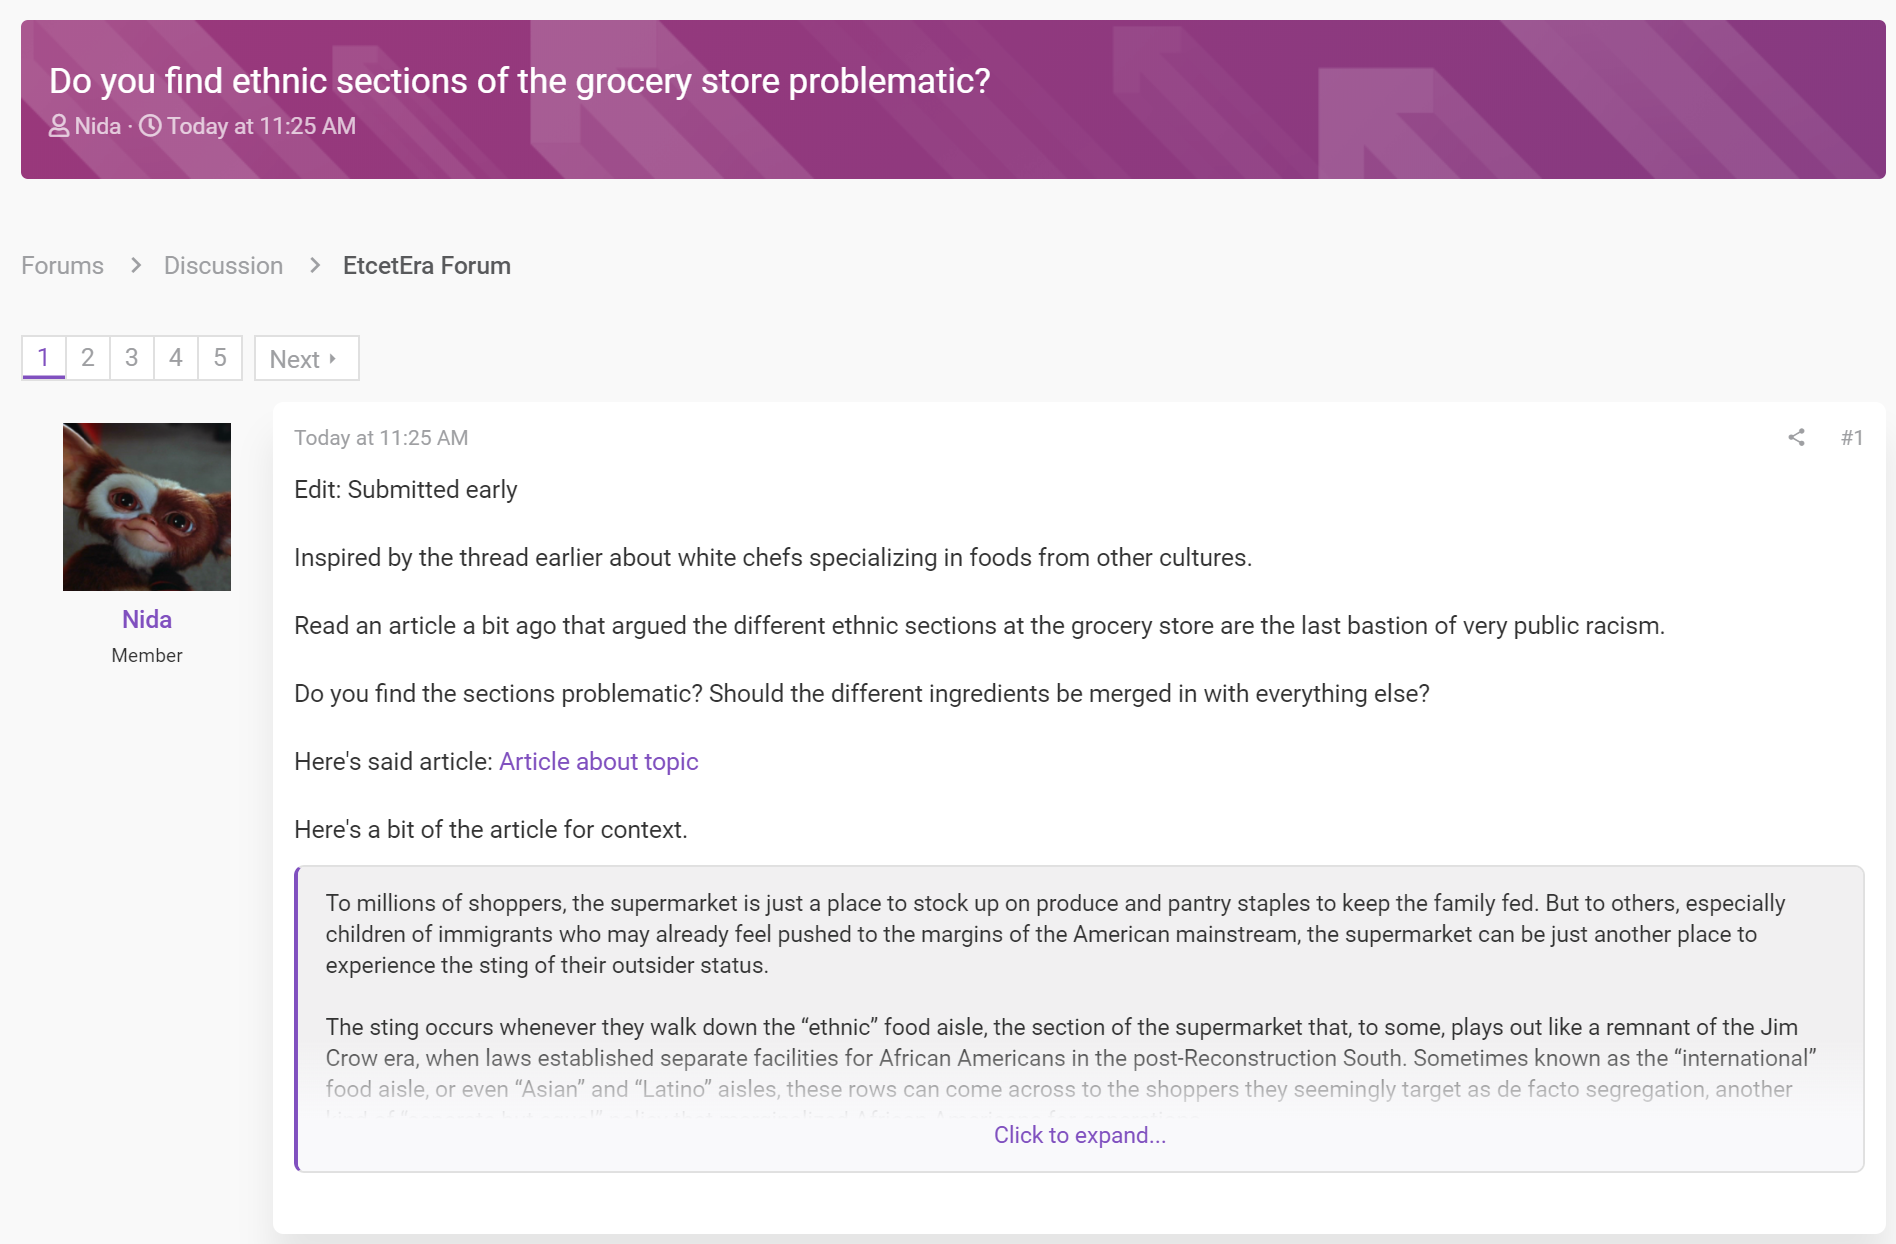Viewport: 1896px width, 1244px height.
Task: Jump to page 3 of thread
Action: coord(131,358)
